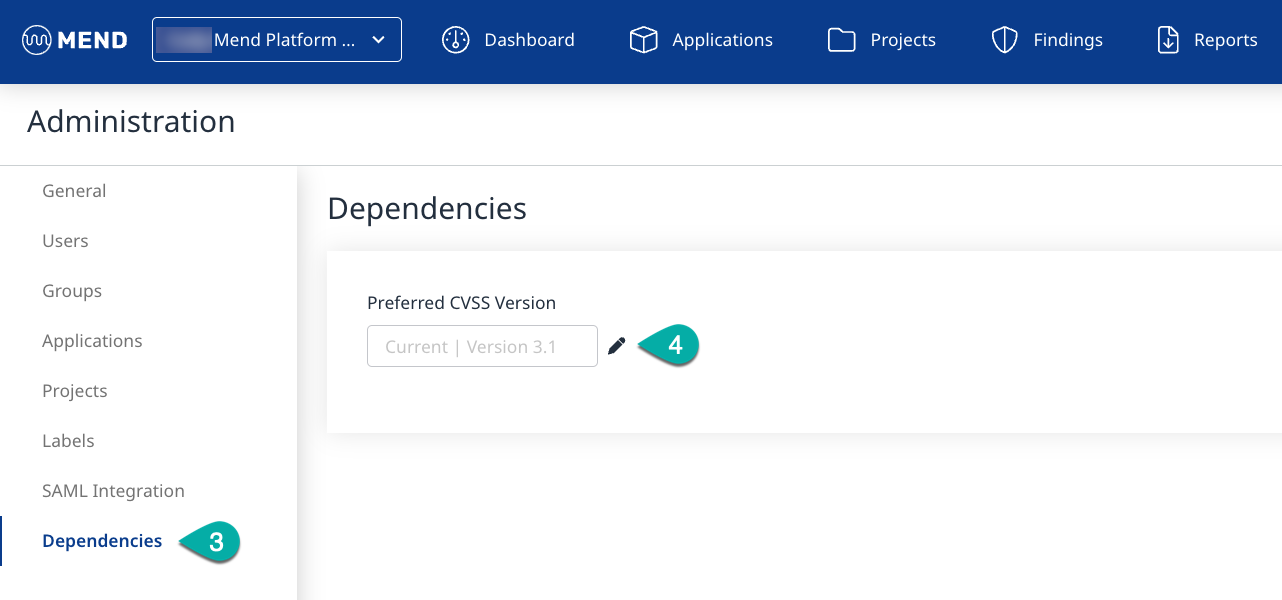Select Dependencies in the sidebar

click(102, 541)
